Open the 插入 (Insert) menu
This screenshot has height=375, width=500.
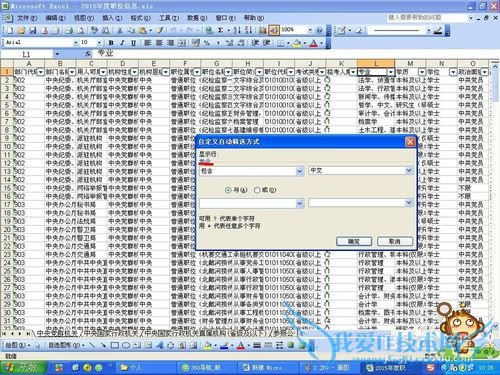point(112,18)
